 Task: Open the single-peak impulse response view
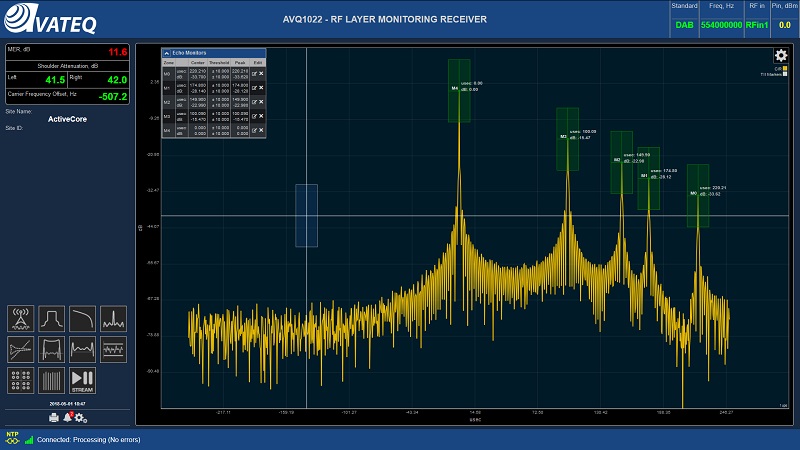114,318
